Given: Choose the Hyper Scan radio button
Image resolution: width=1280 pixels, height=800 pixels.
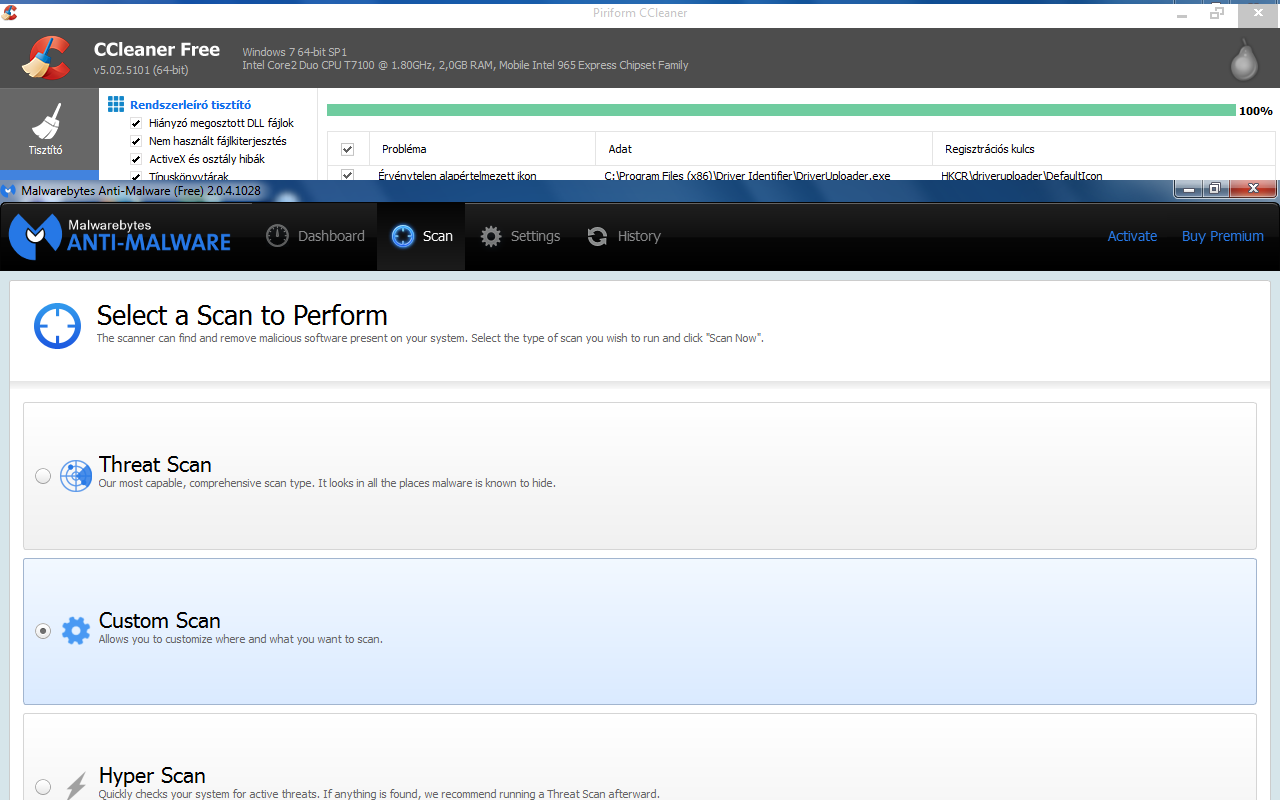Looking at the screenshot, I should 43,786.
